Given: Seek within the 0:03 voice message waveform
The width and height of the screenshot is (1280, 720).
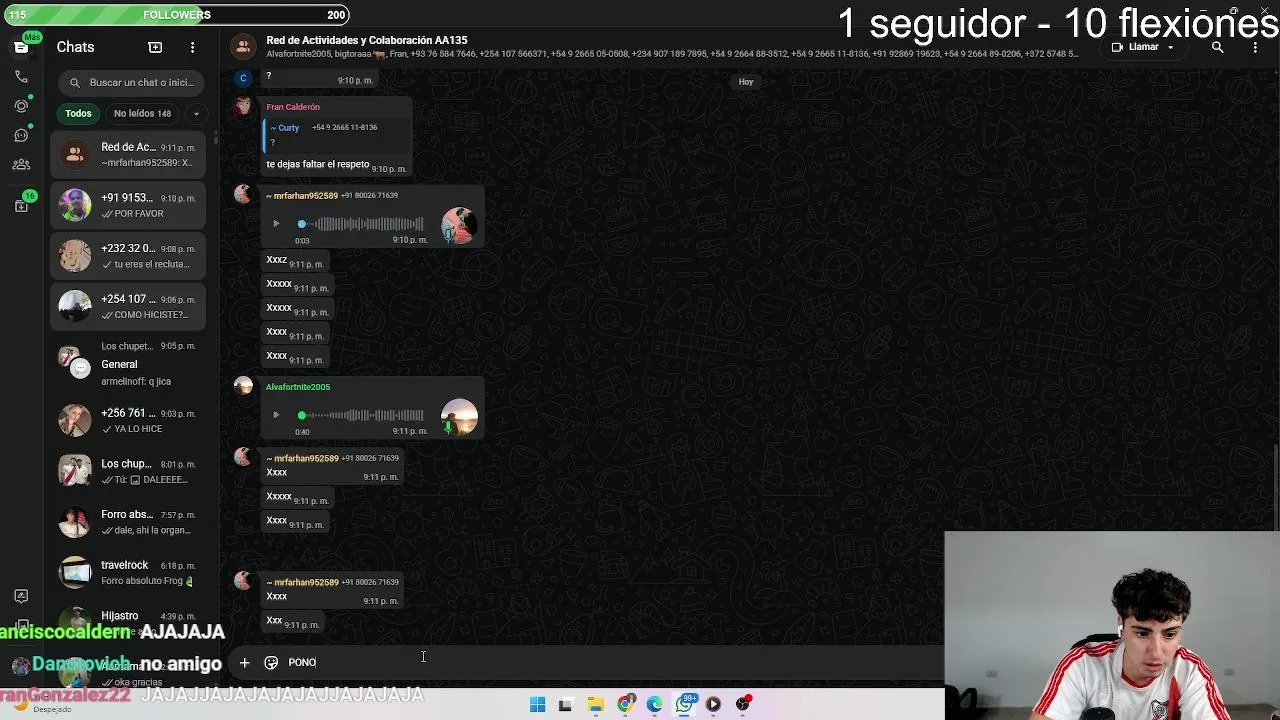Looking at the screenshot, I should tap(361, 224).
